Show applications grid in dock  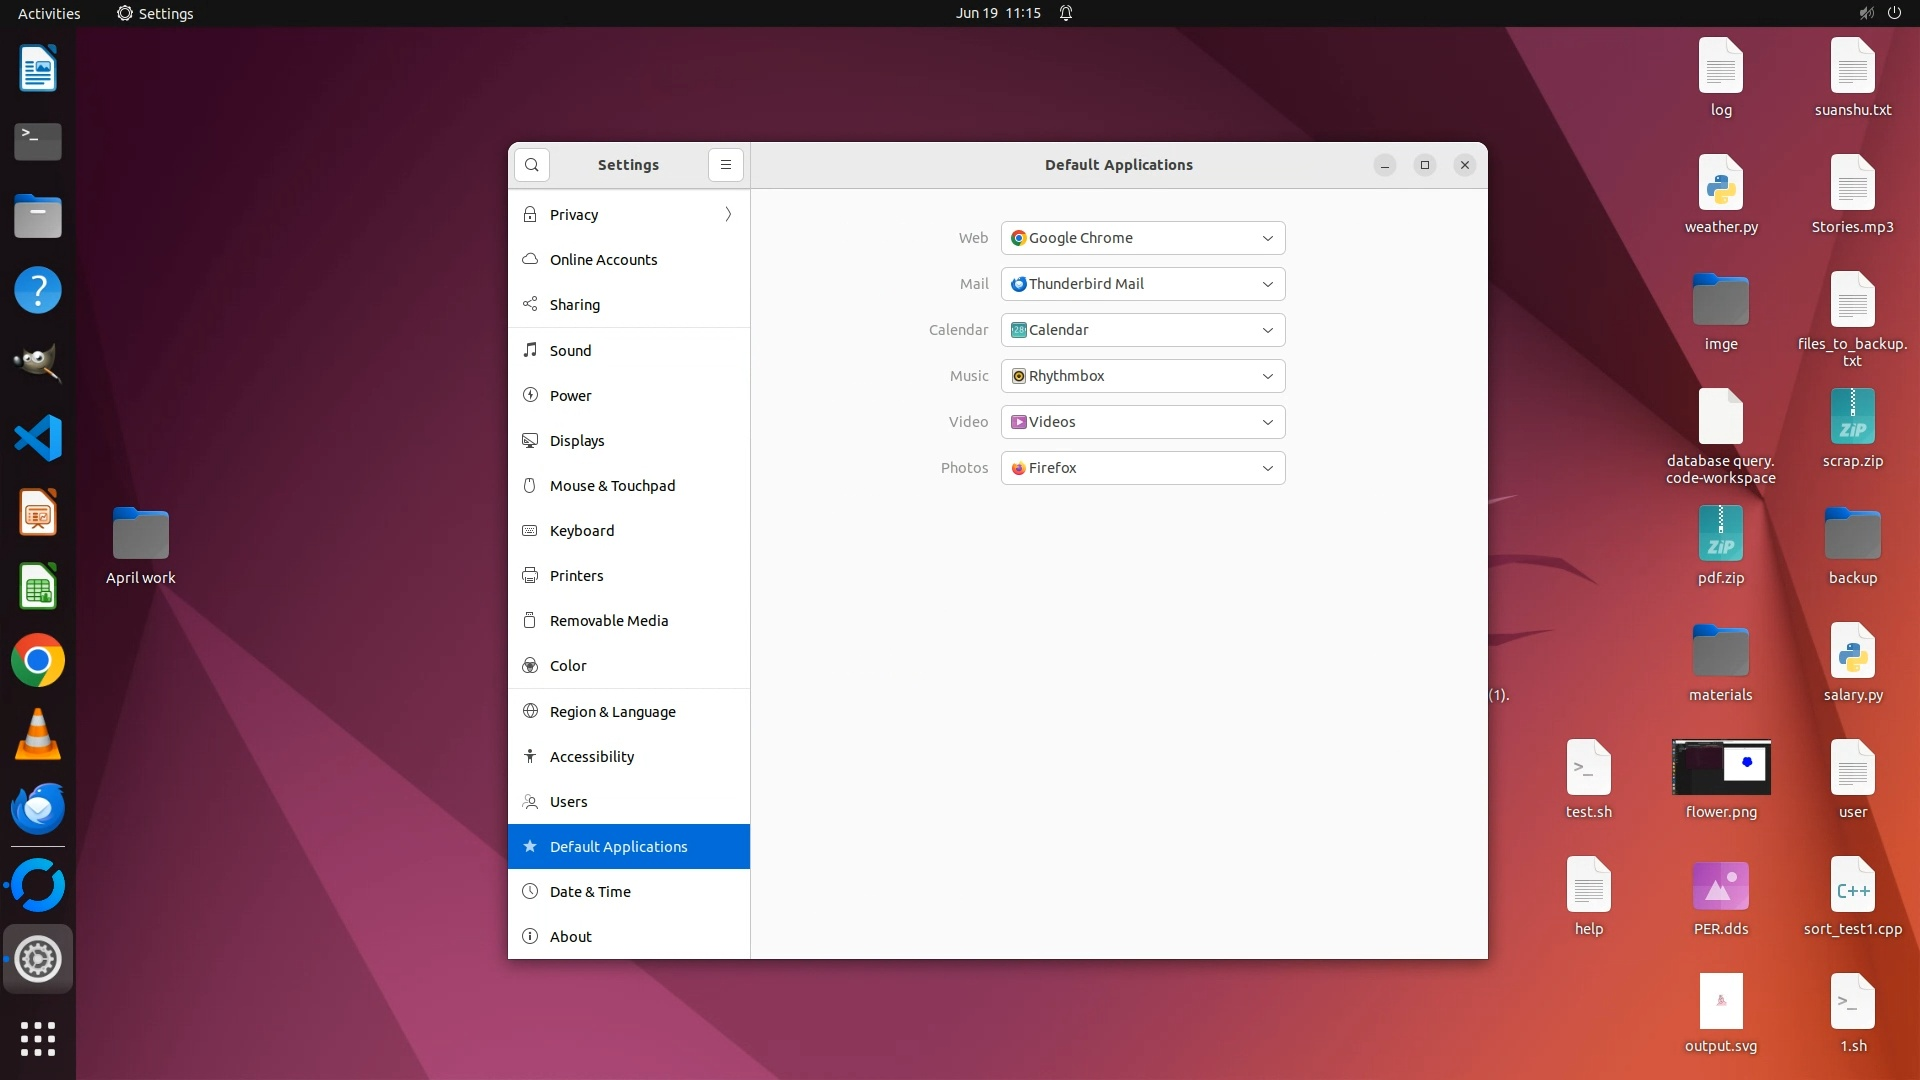38,1039
